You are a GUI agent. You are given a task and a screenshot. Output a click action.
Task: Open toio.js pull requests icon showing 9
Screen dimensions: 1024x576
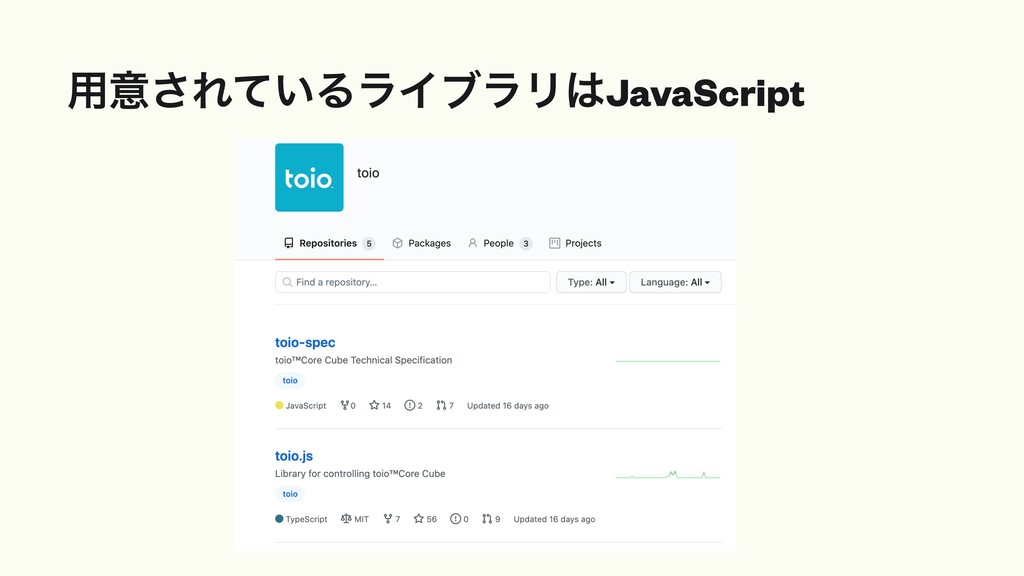[x=487, y=519]
